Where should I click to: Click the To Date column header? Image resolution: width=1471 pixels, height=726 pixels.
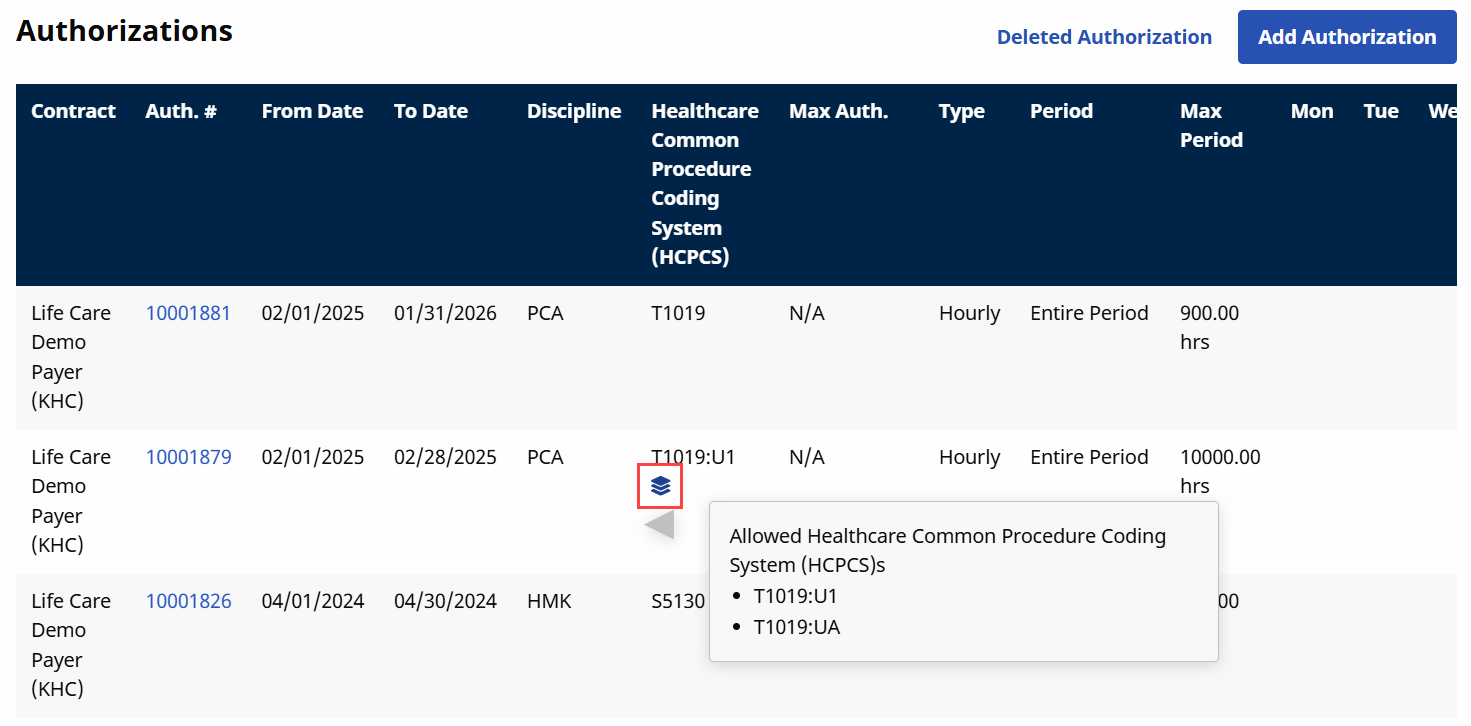430,111
